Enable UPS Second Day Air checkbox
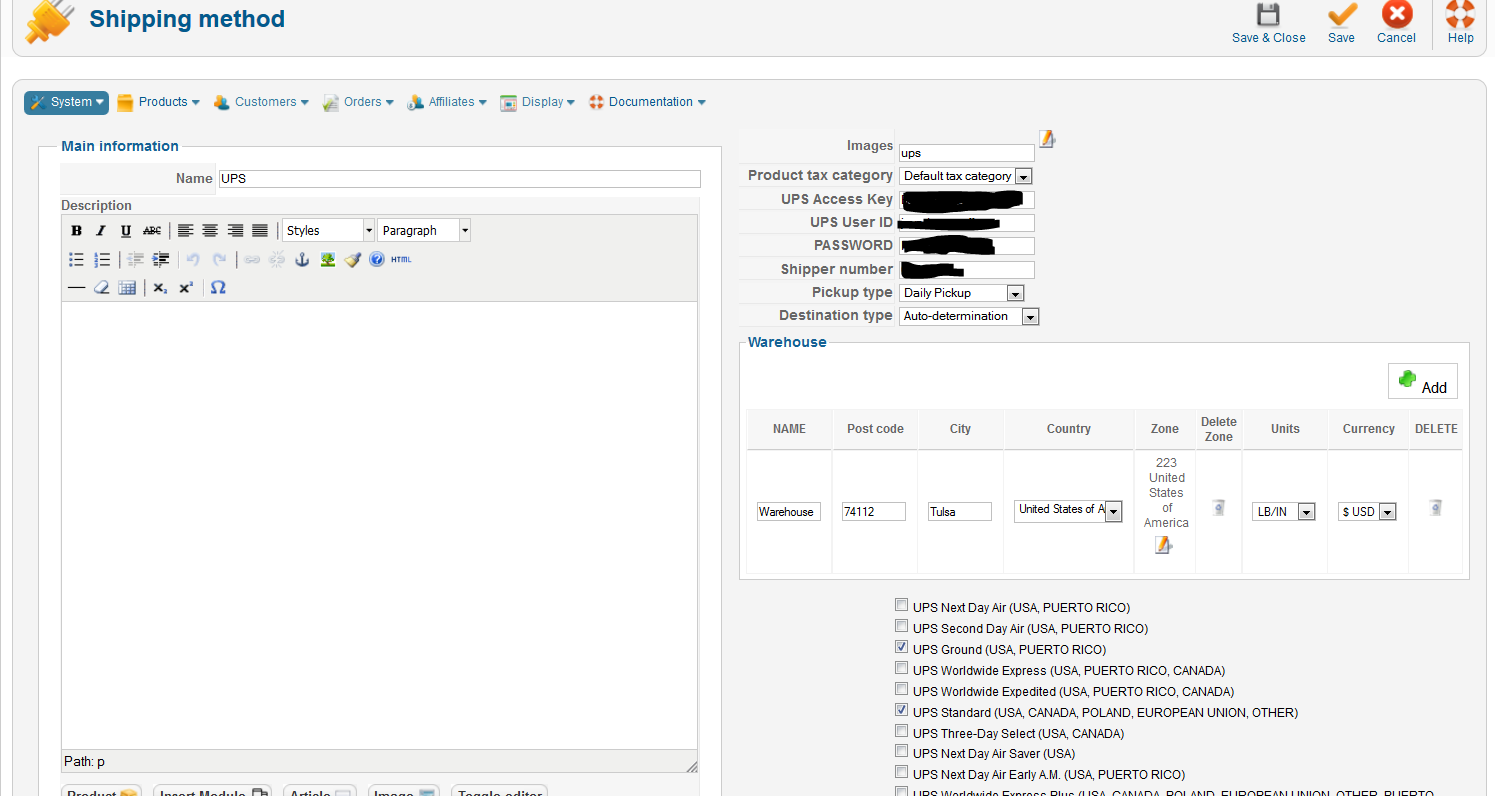The width and height of the screenshot is (1495, 796). coord(902,626)
